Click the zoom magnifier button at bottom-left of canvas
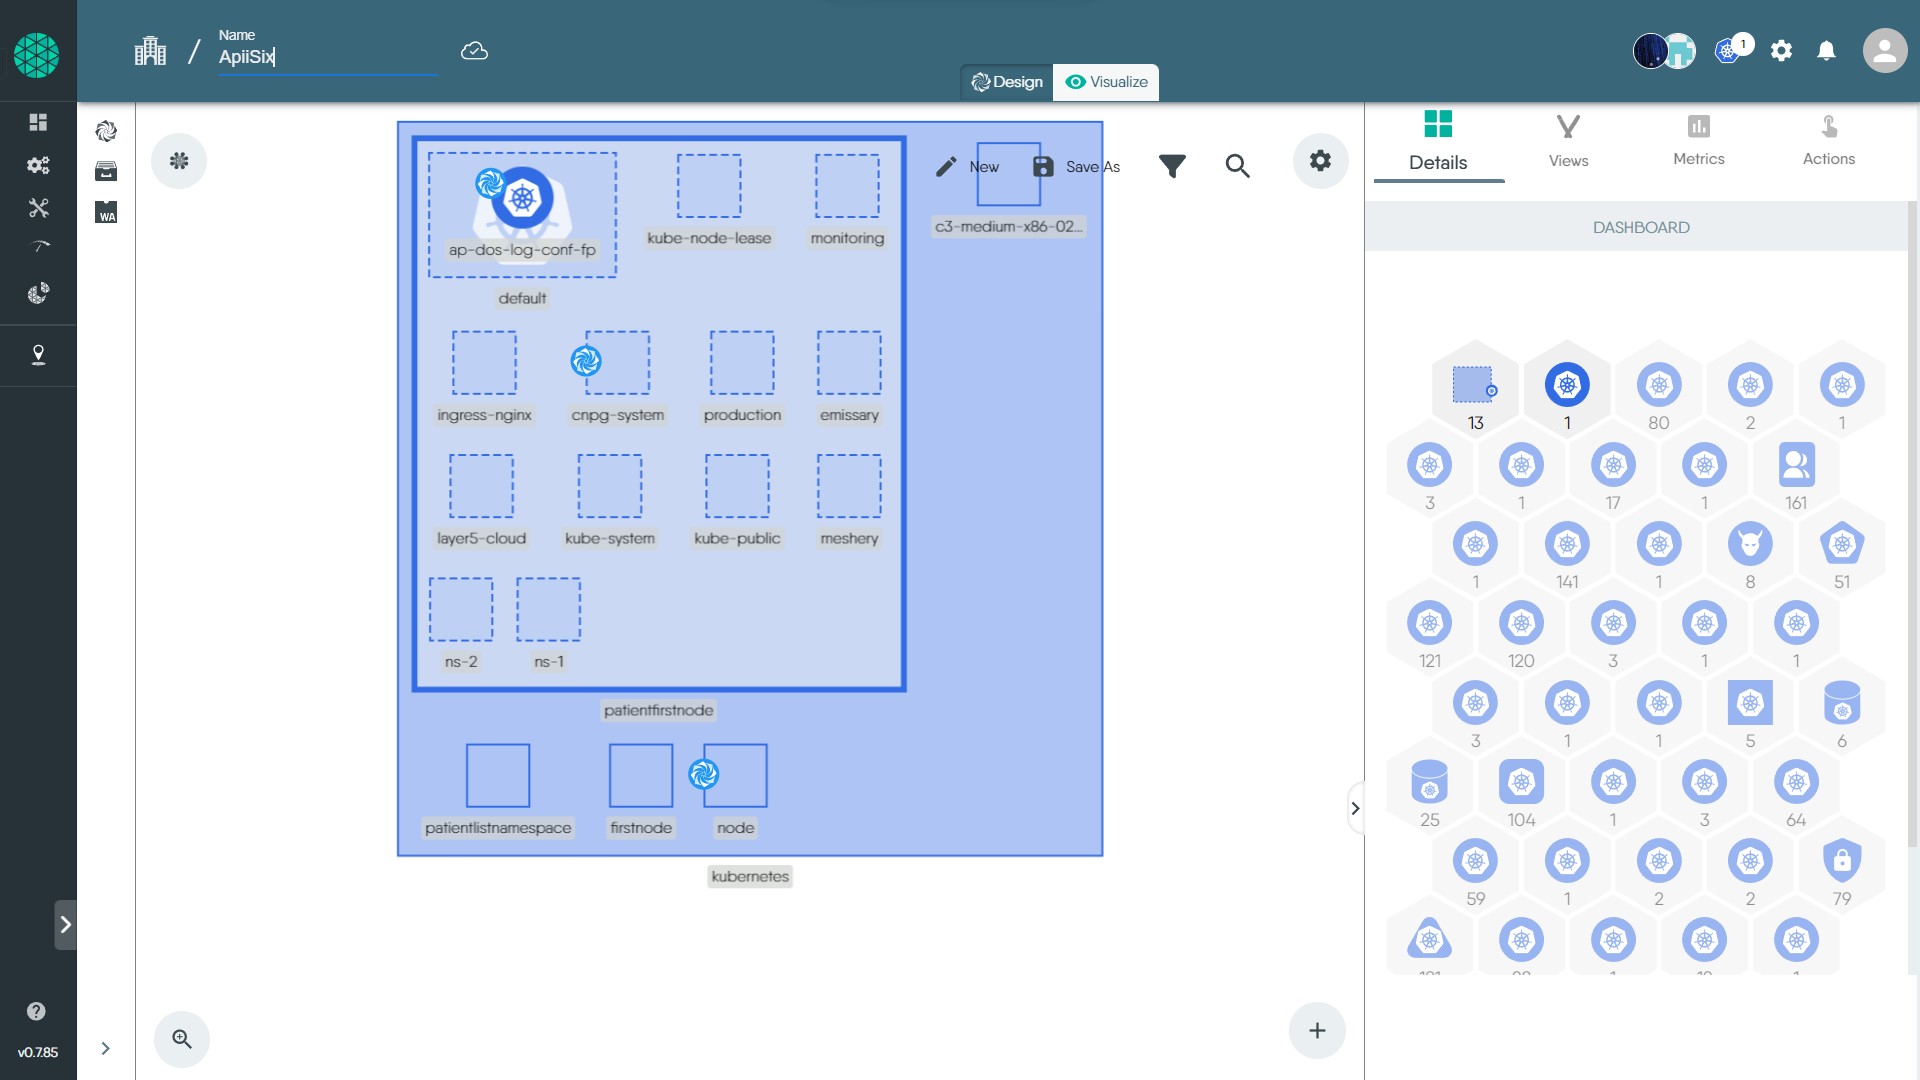Image resolution: width=1920 pixels, height=1080 pixels. pyautogui.click(x=182, y=1039)
